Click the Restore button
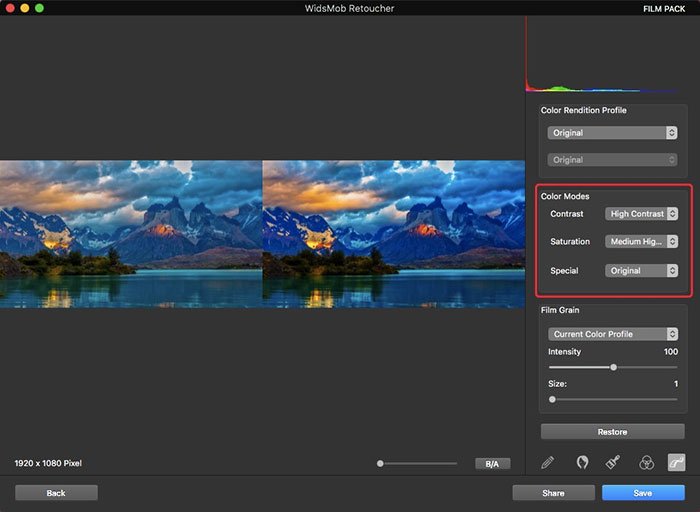The height and width of the screenshot is (512, 700). (612, 432)
